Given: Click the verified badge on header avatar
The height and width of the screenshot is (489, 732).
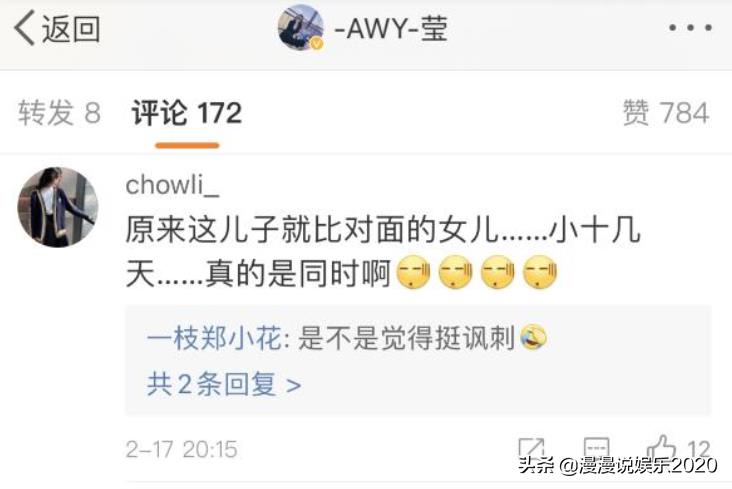Looking at the screenshot, I should coord(317,43).
